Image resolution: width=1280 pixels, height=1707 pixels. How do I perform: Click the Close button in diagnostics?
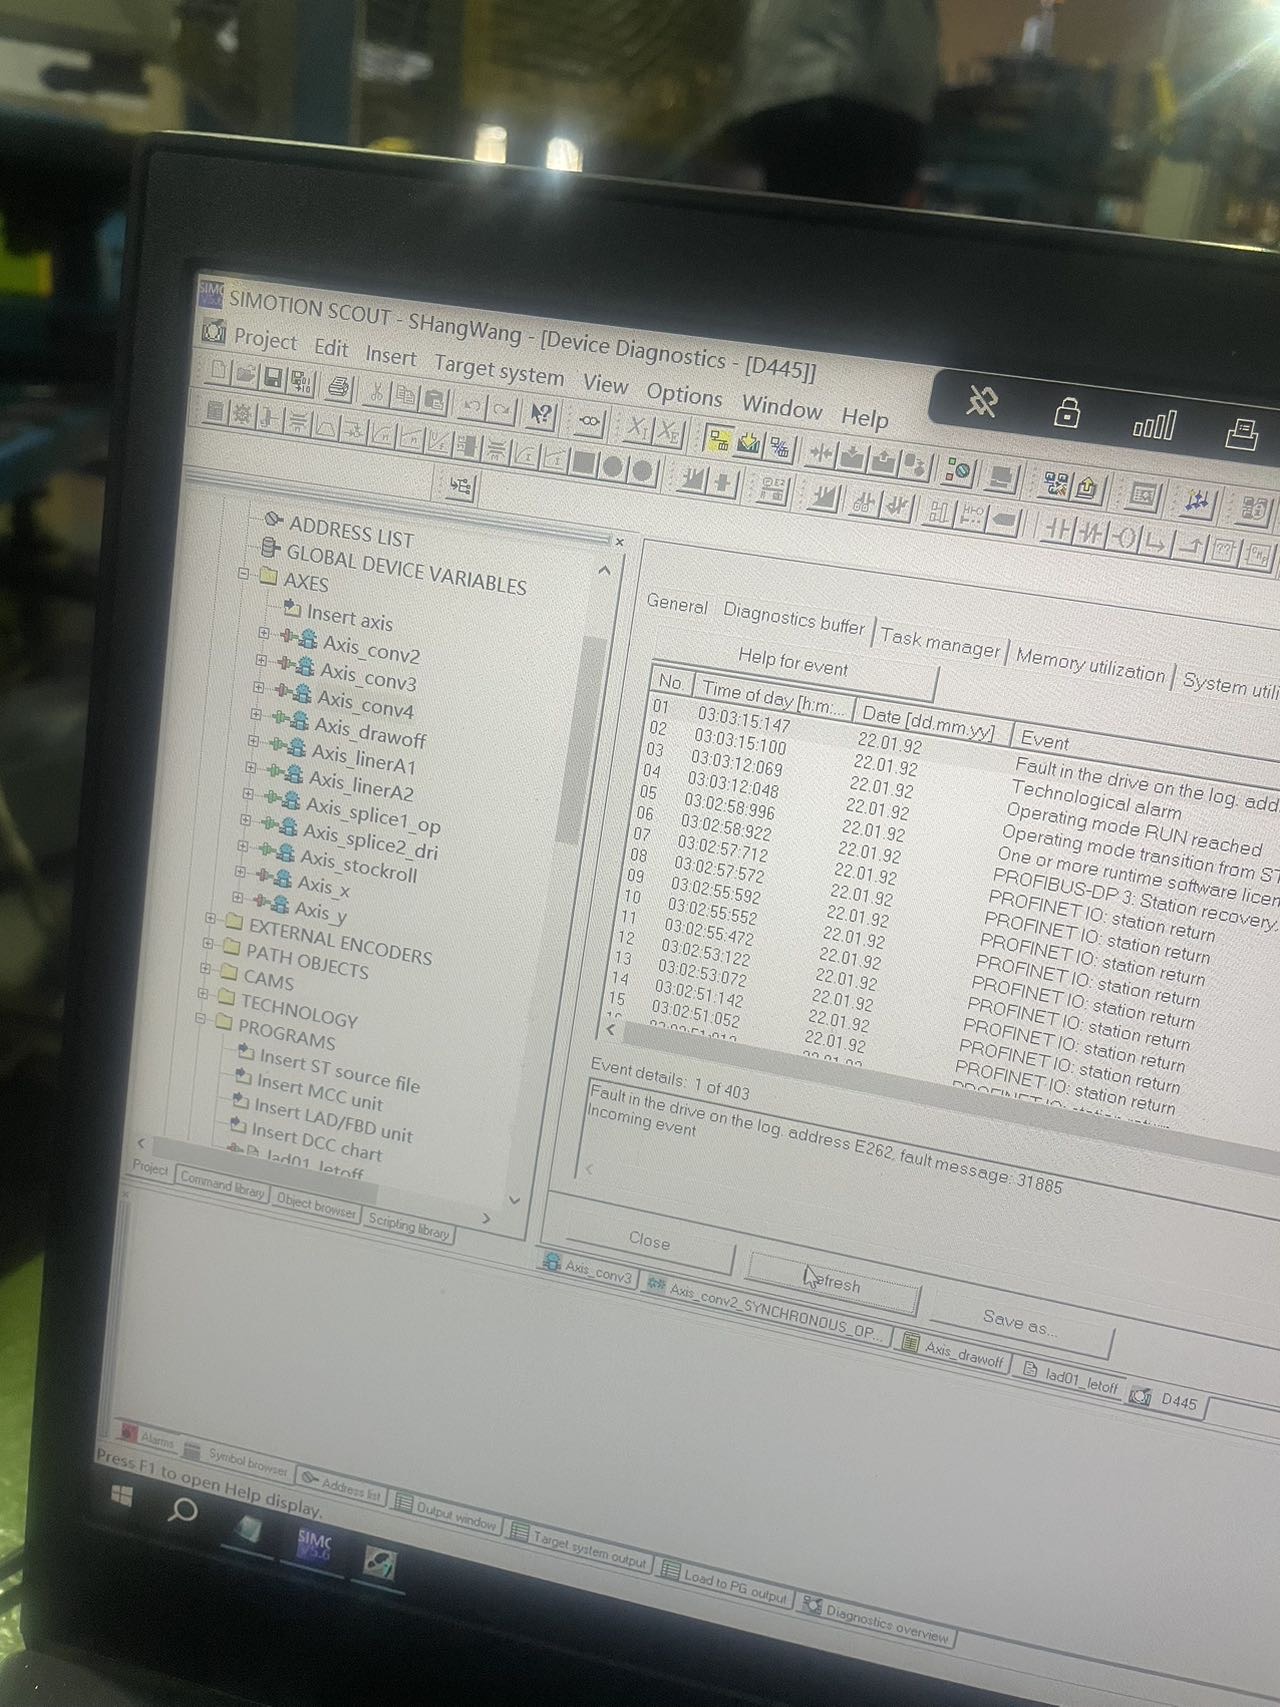coord(649,1240)
